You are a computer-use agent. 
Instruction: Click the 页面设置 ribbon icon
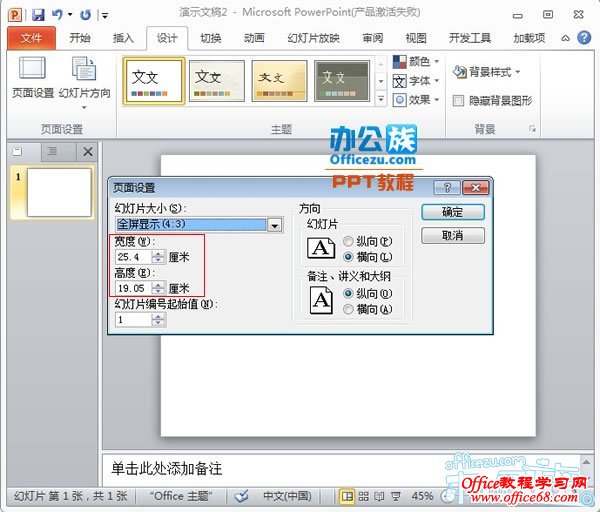click(33, 78)
